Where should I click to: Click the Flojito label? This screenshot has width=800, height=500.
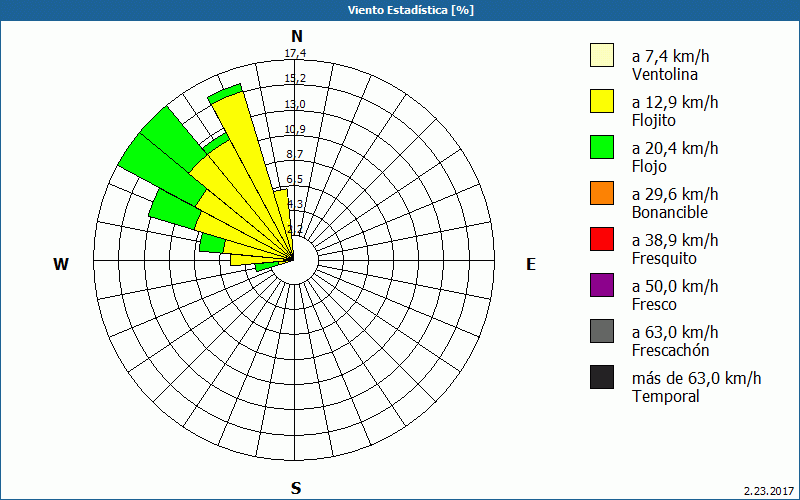654,120
